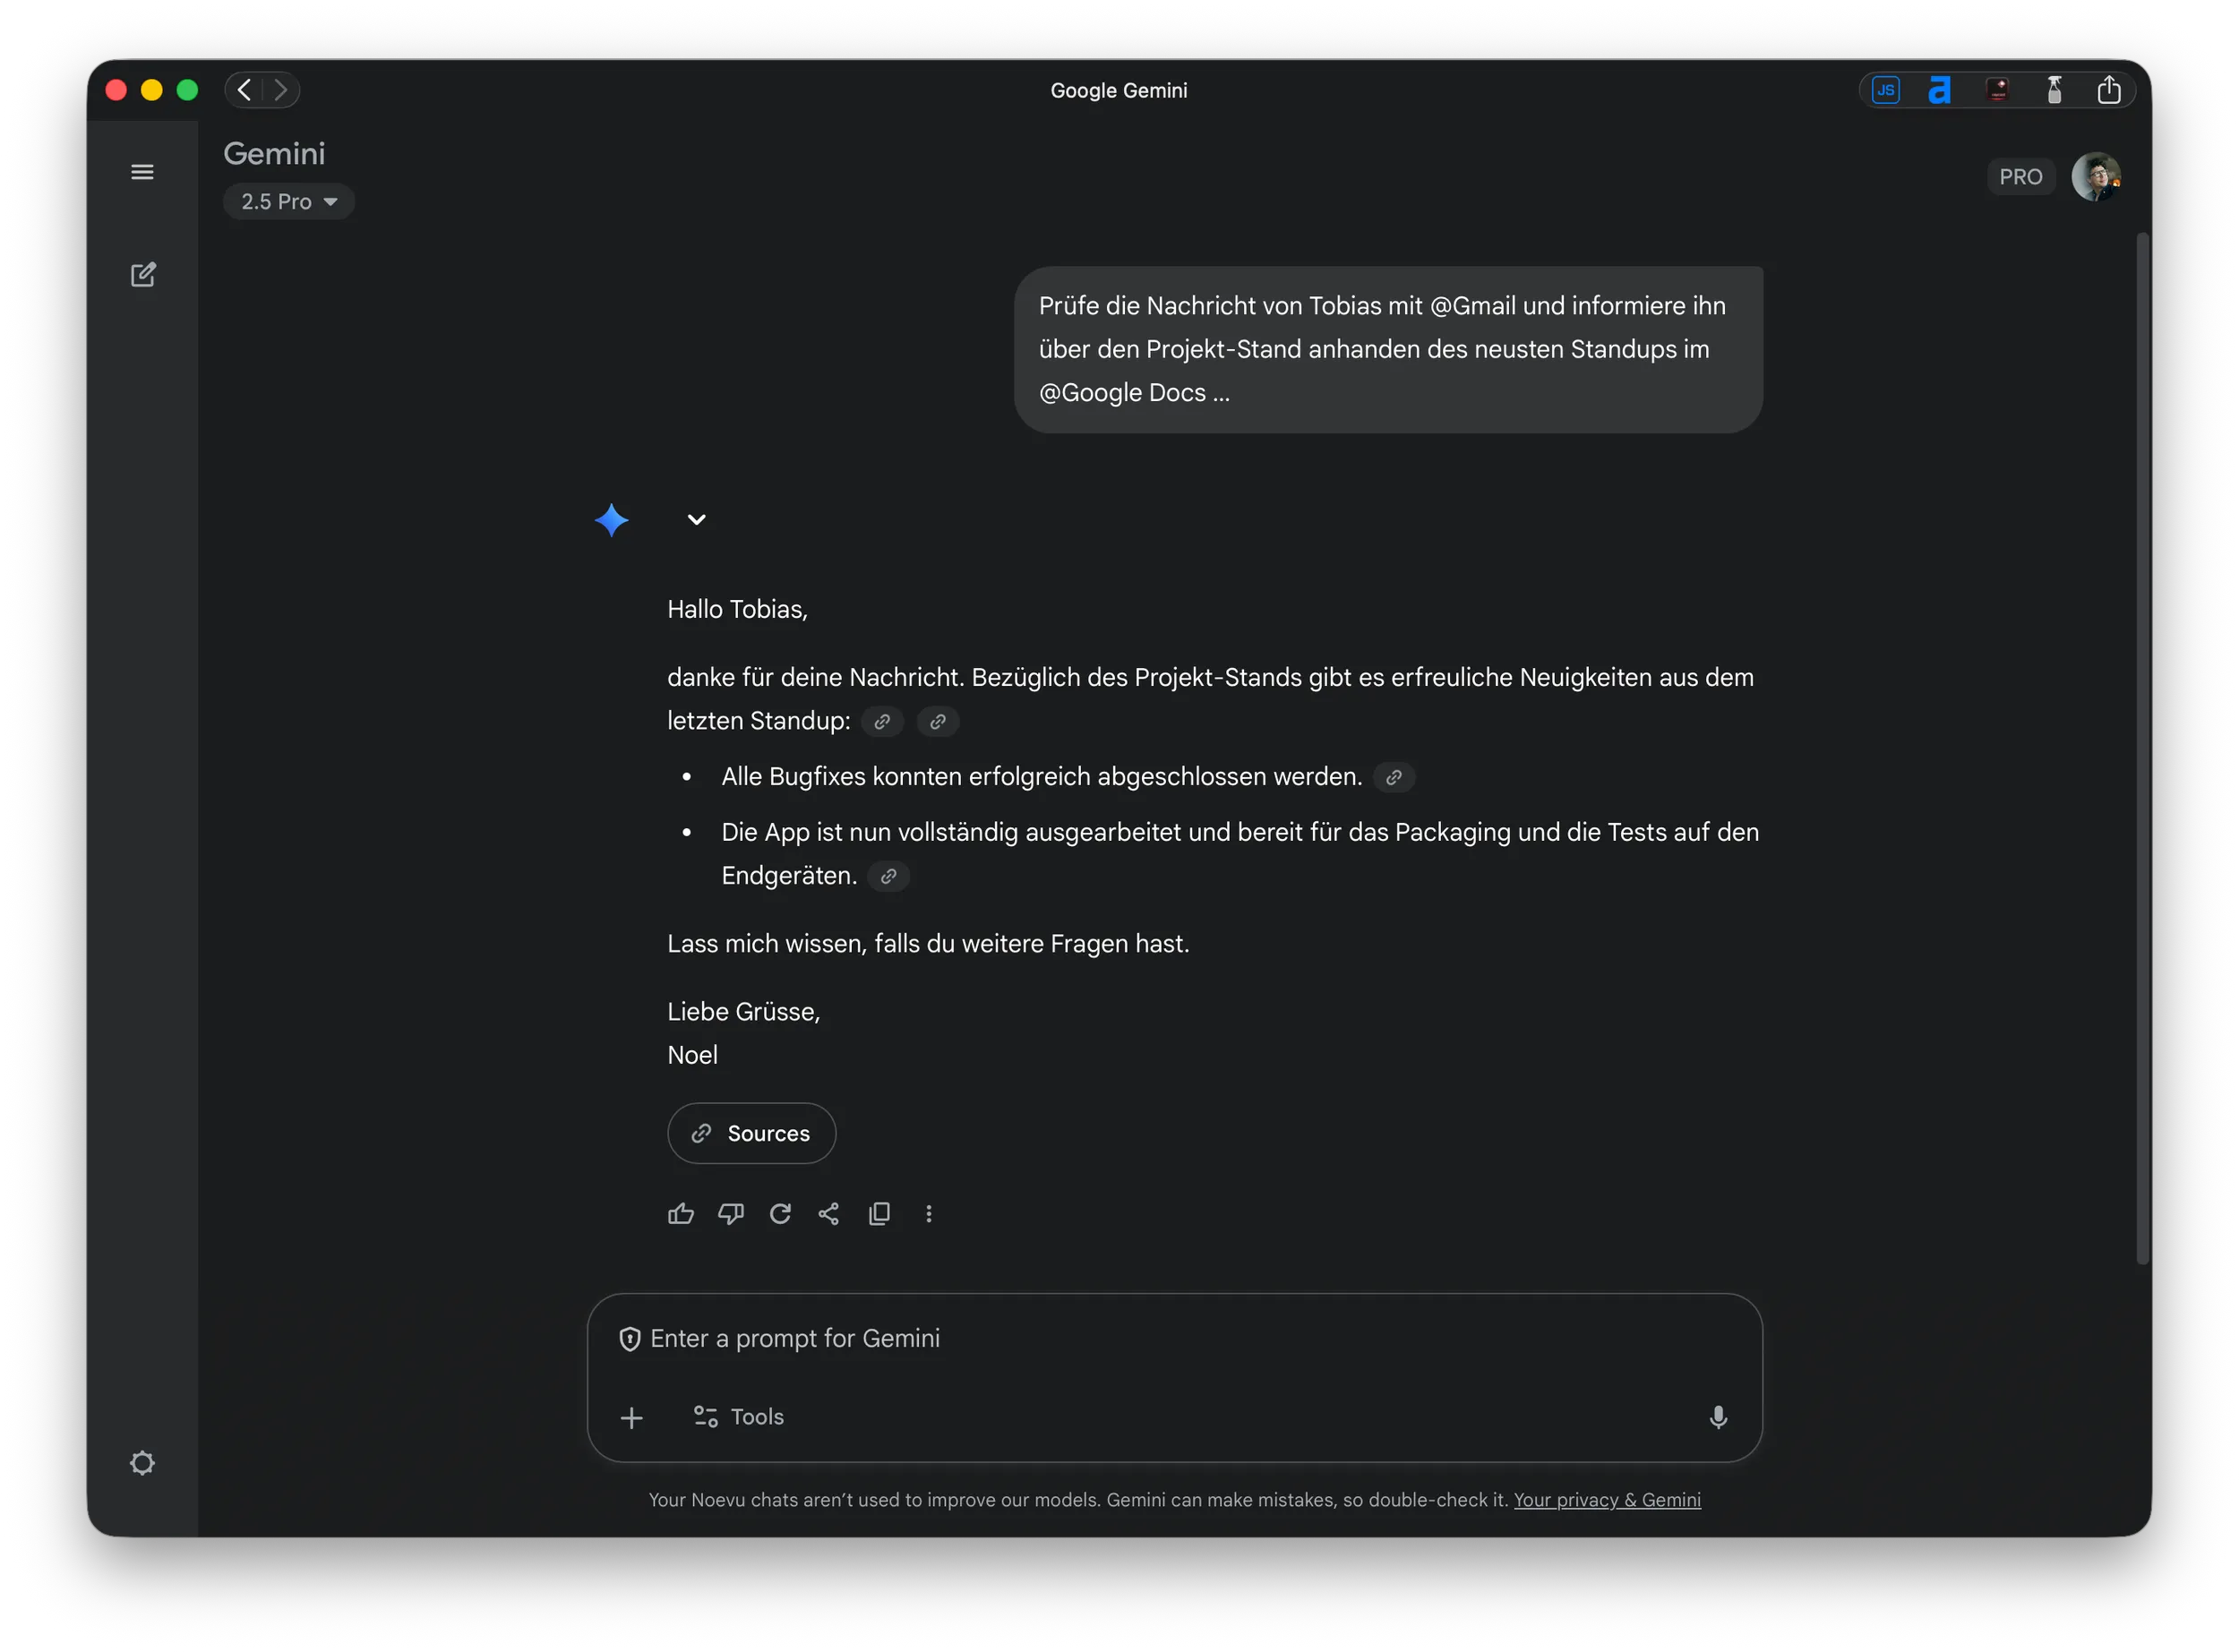Open source link after 'Endgeräten.'
The image size is (2239, 1652).
tap(888, 877)
